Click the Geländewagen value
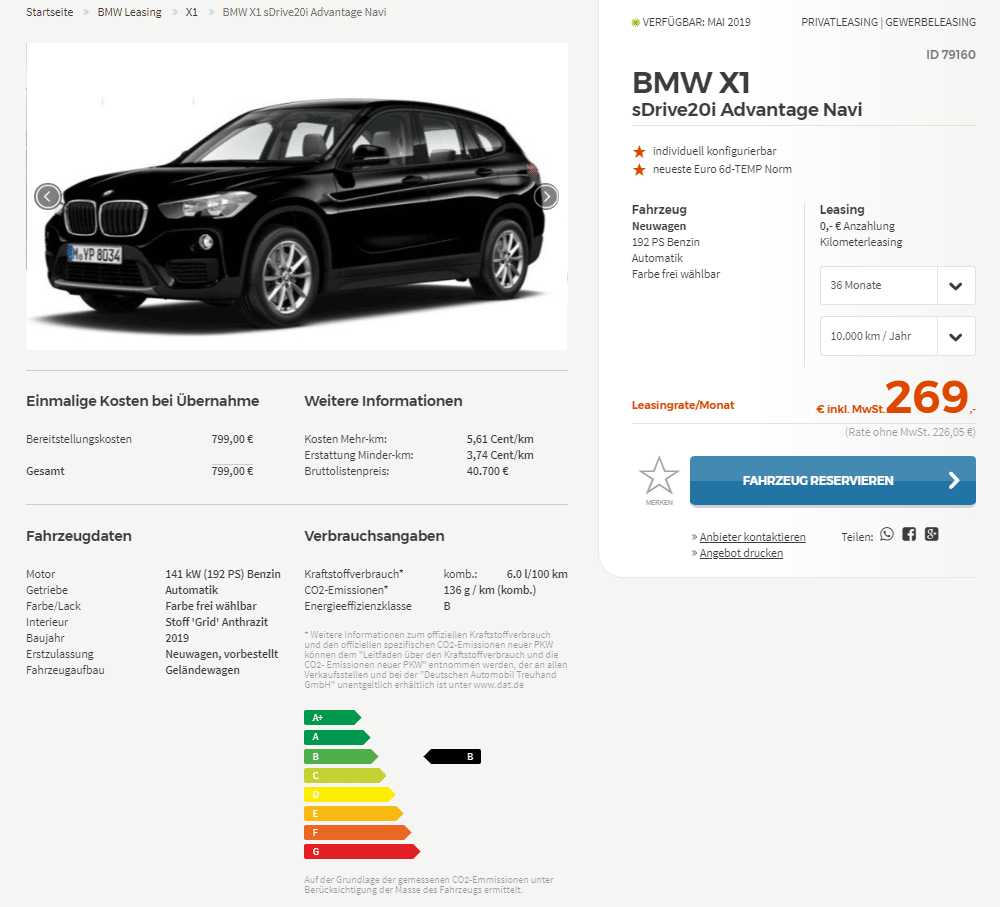The height and width of the screenshot is (907, 1000). (202, 670)
